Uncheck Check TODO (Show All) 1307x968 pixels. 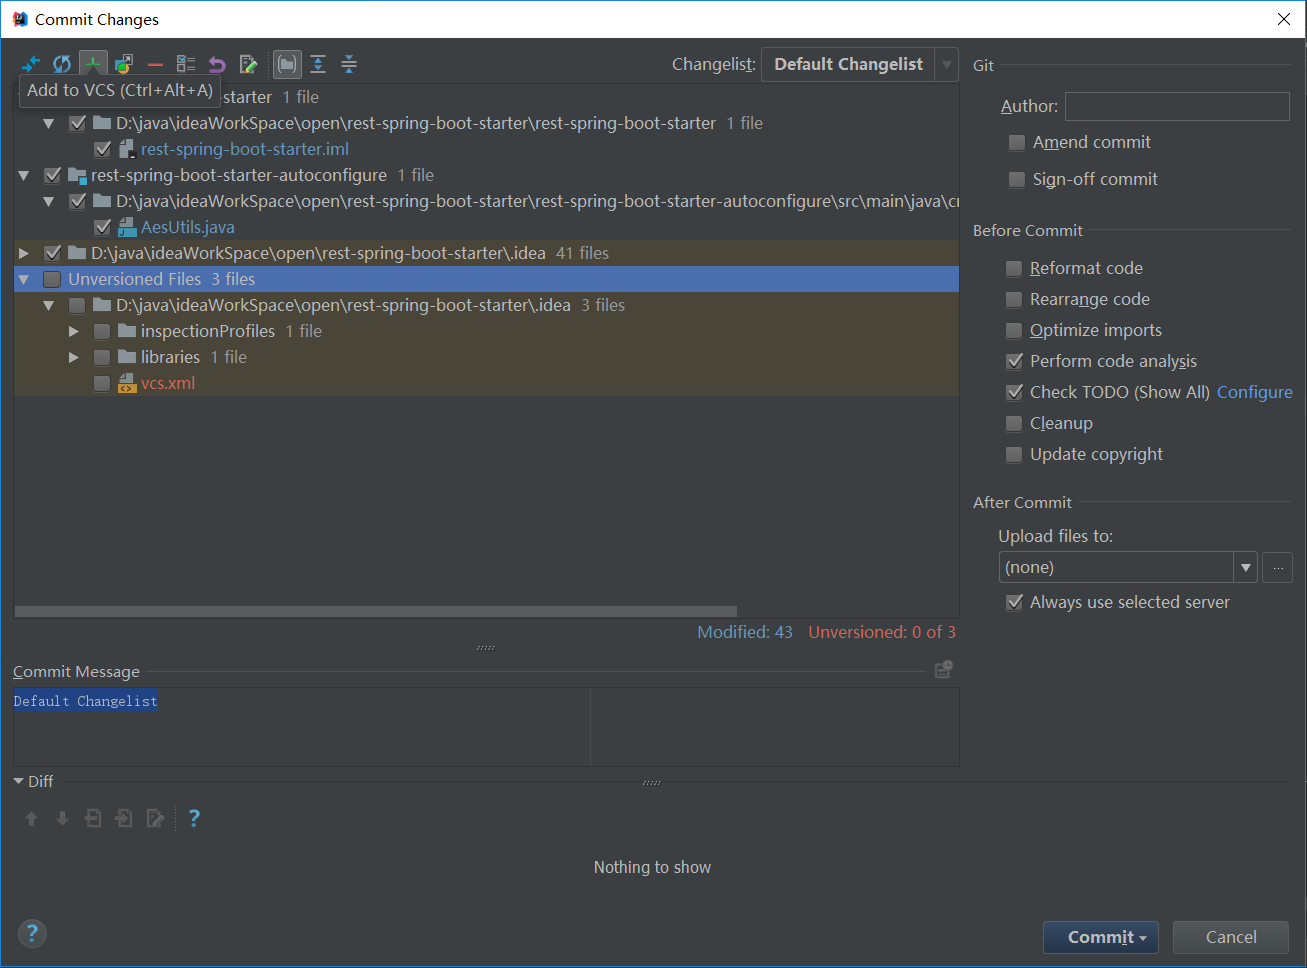point(1014,393)
